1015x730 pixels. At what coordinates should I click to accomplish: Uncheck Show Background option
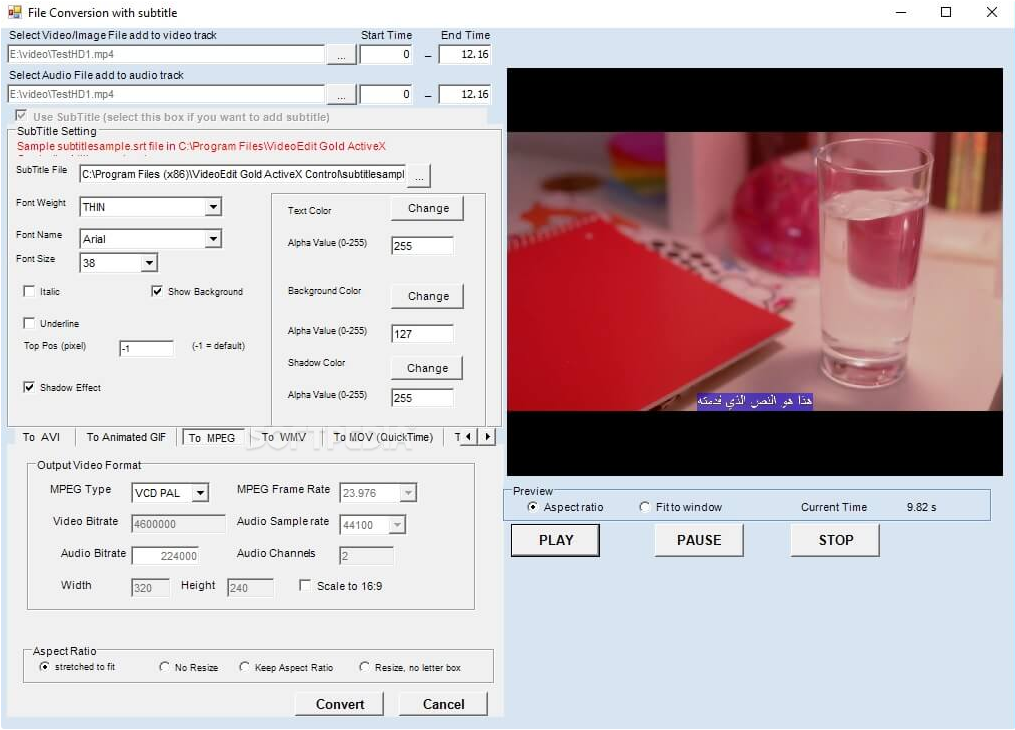coord(157,291)
